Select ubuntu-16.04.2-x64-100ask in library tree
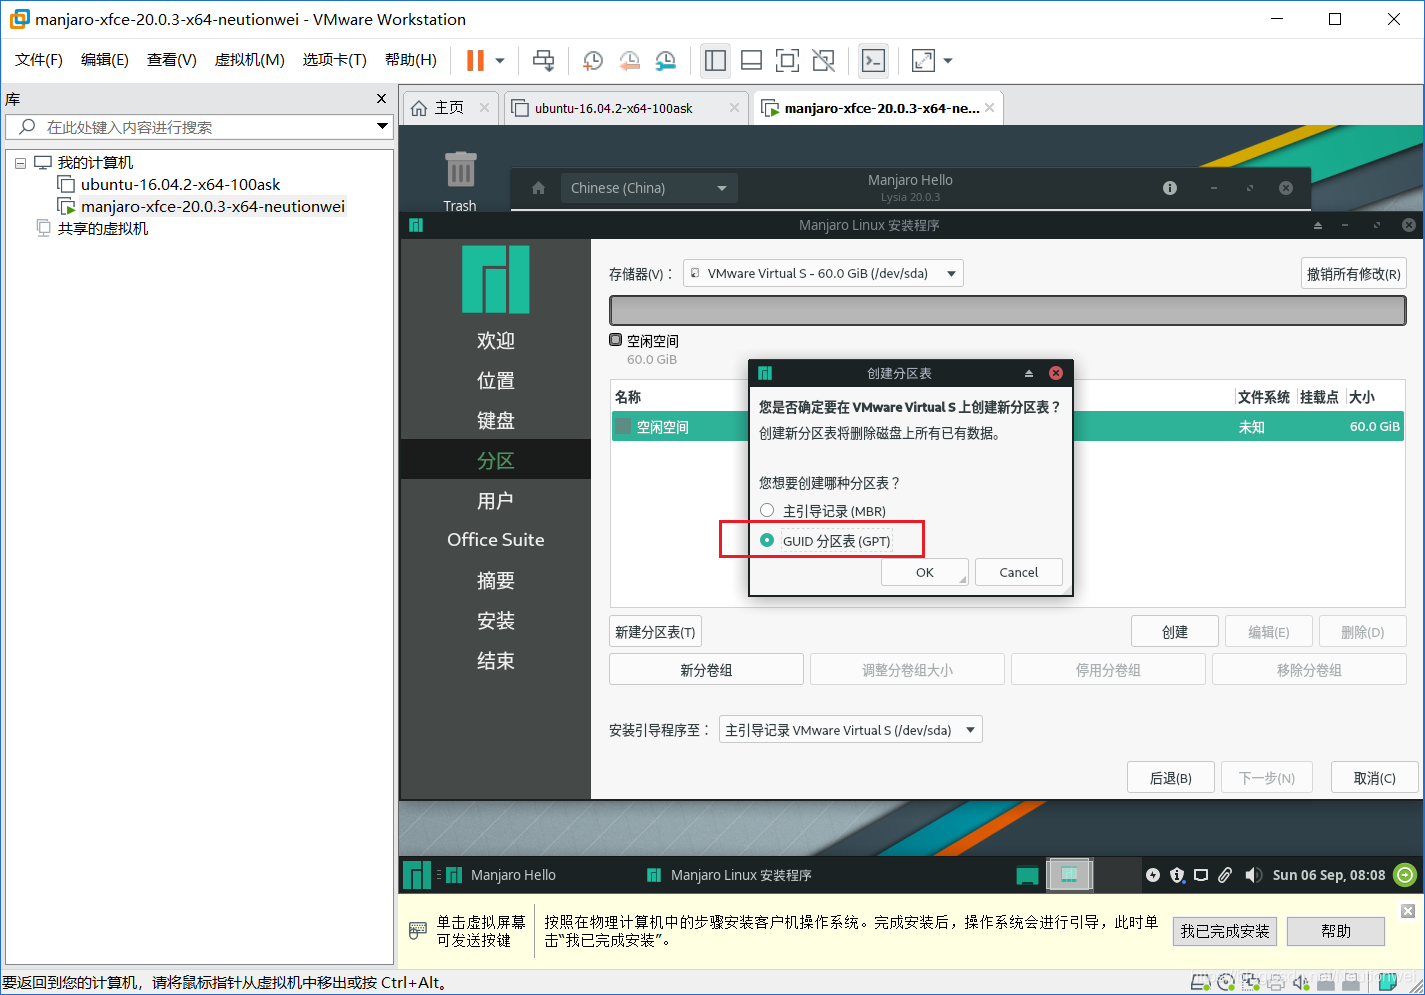 click(x=180, y=184)
